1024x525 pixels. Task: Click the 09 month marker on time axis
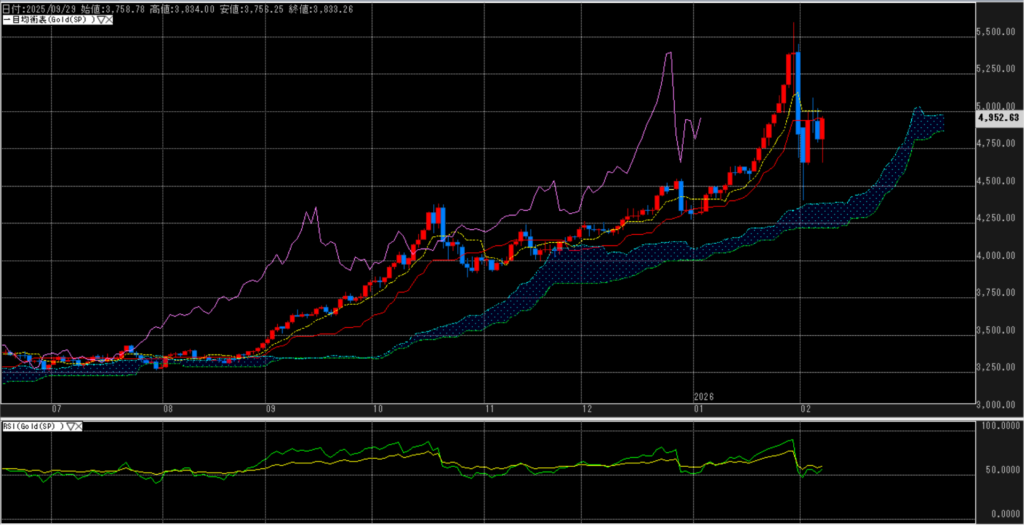(271, 408)
